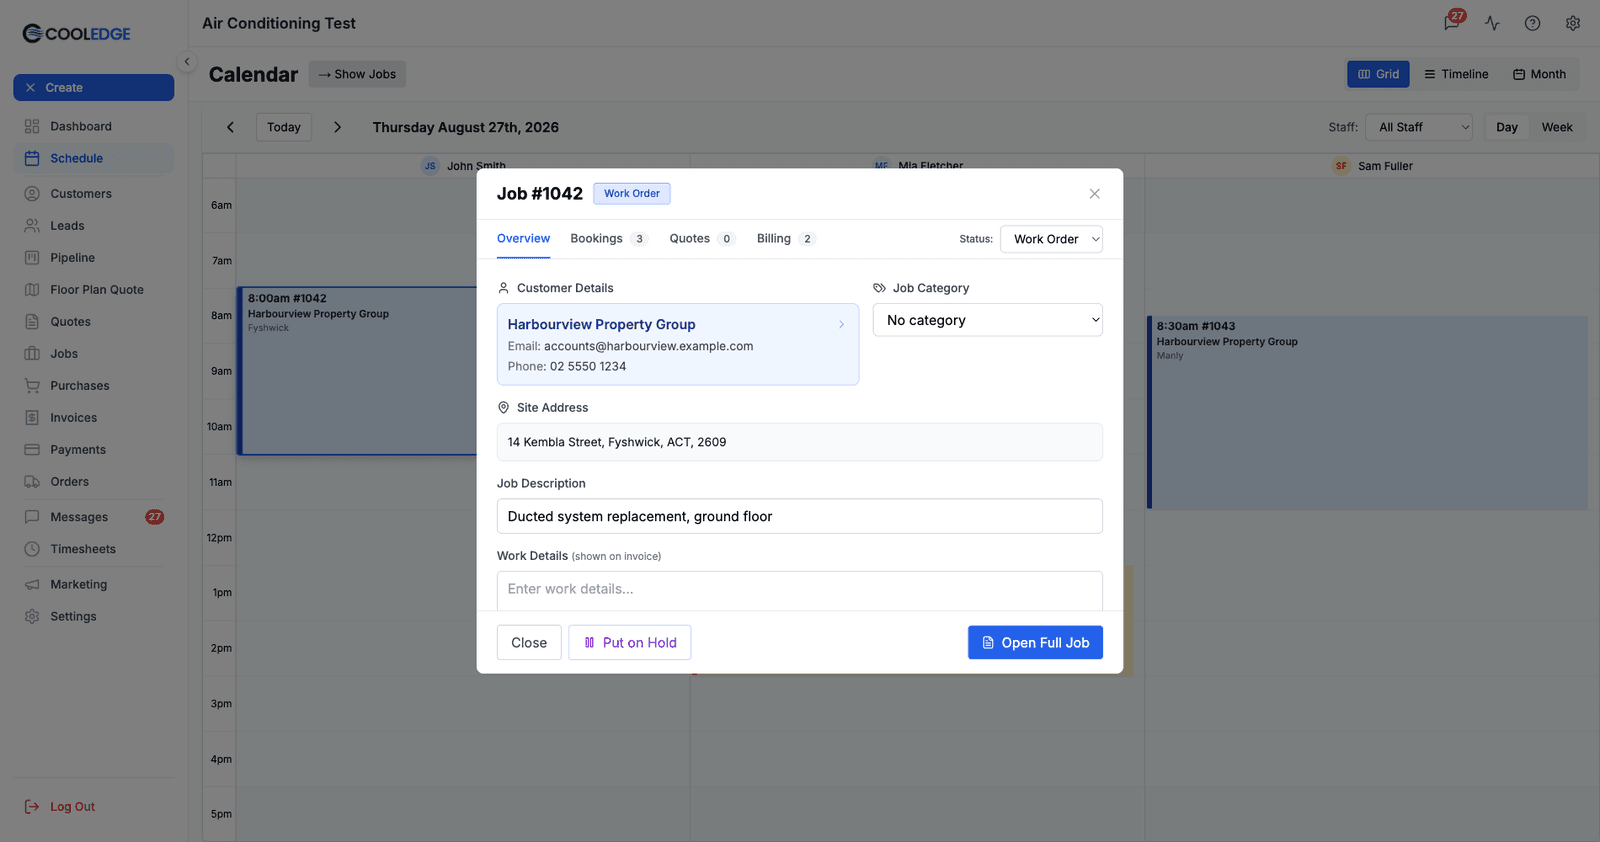Toggle Show Jobs button
This screenshot has height=842, width=1600.
(357, 74)
